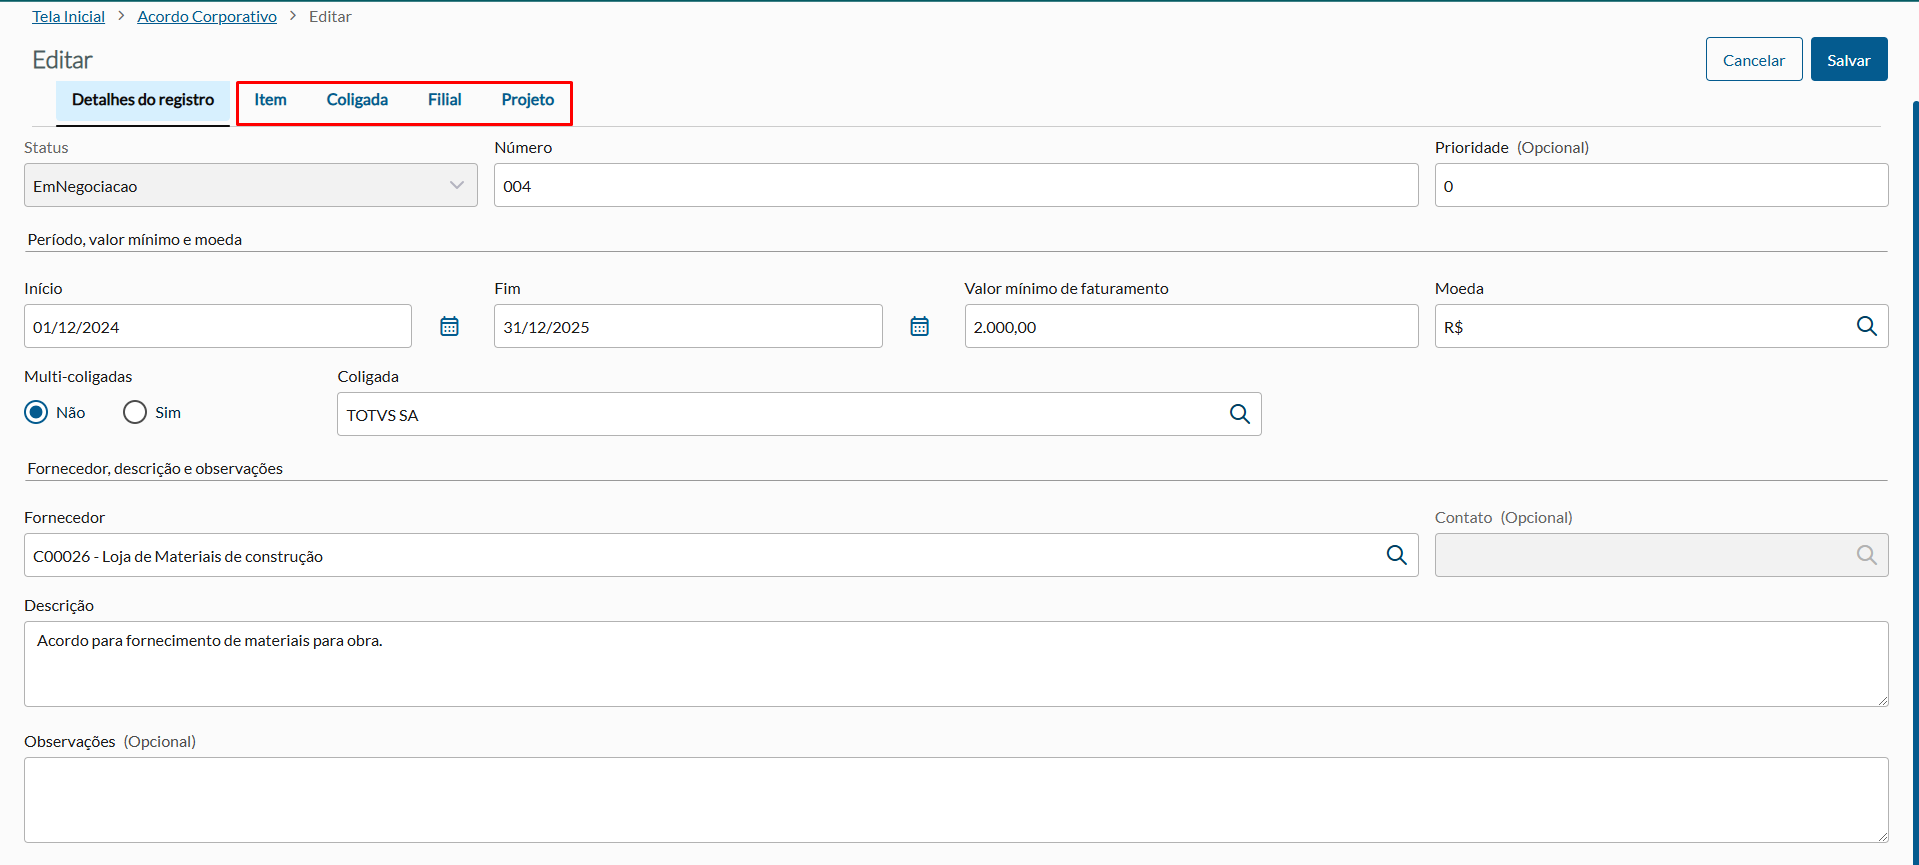Click the Valor mínimo de faturamento field
The image size is (1919, 865).
point(1191,326)
